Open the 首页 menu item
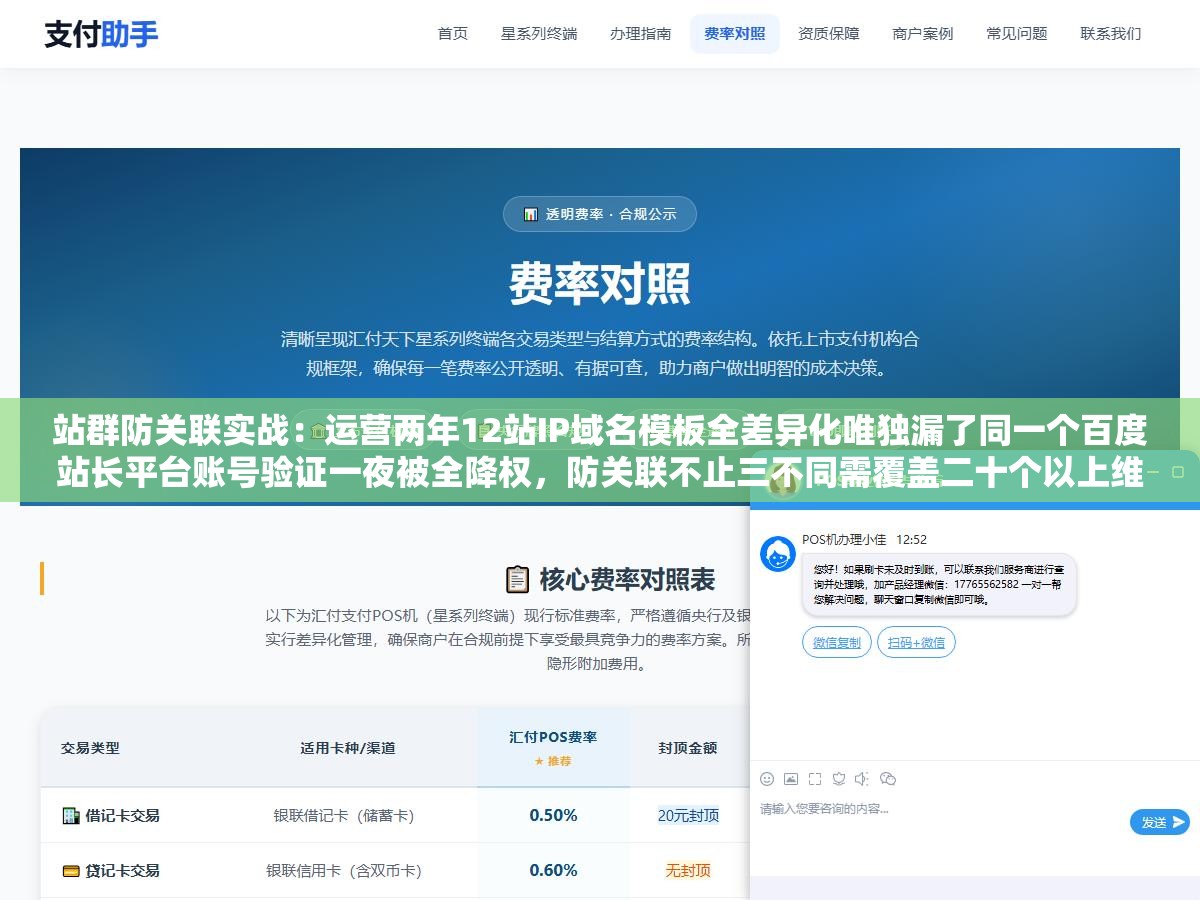This screenshot has width=1200, height=900. tap(453, 34)
